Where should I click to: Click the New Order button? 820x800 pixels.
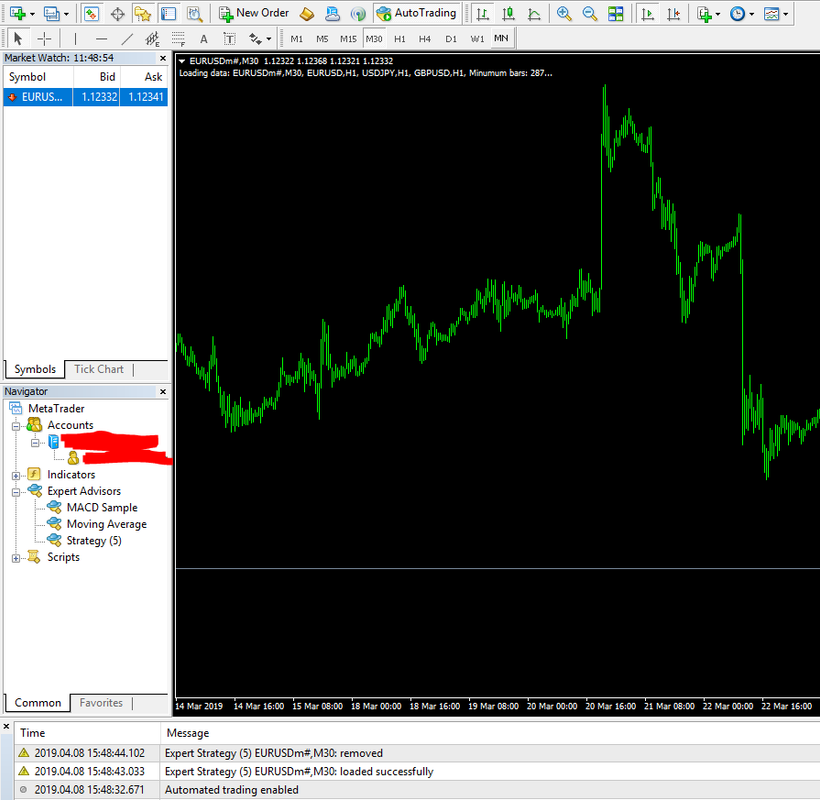(x=254, y=14)
